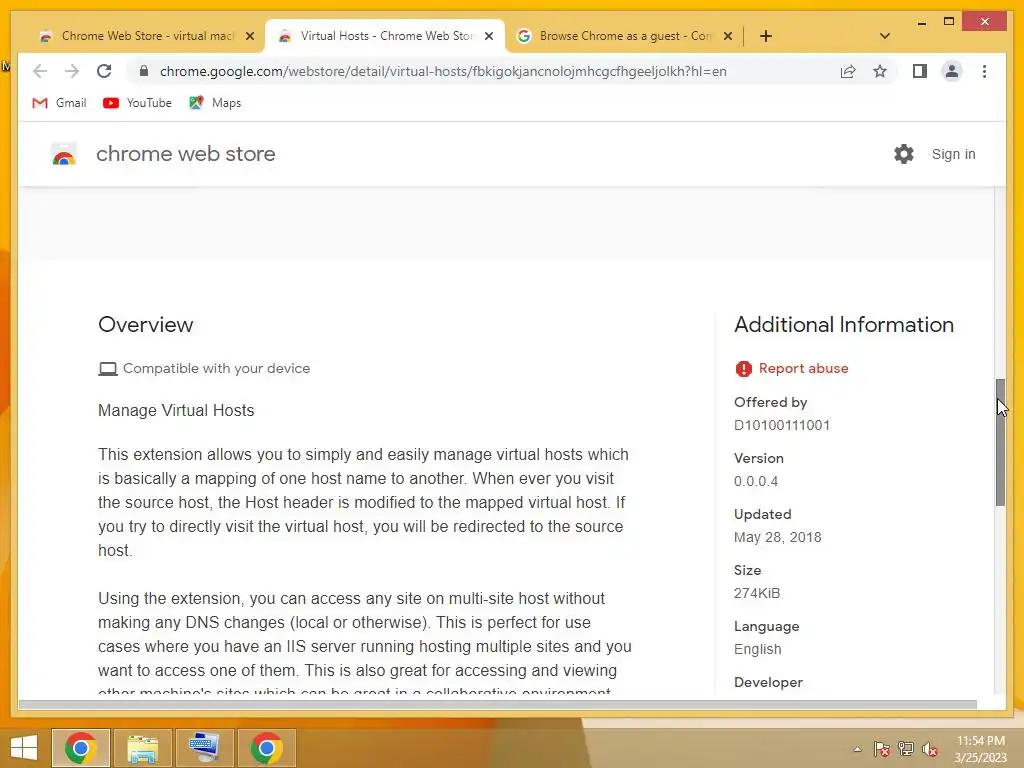Open the YouTube bookmark

tap(137, 103)
